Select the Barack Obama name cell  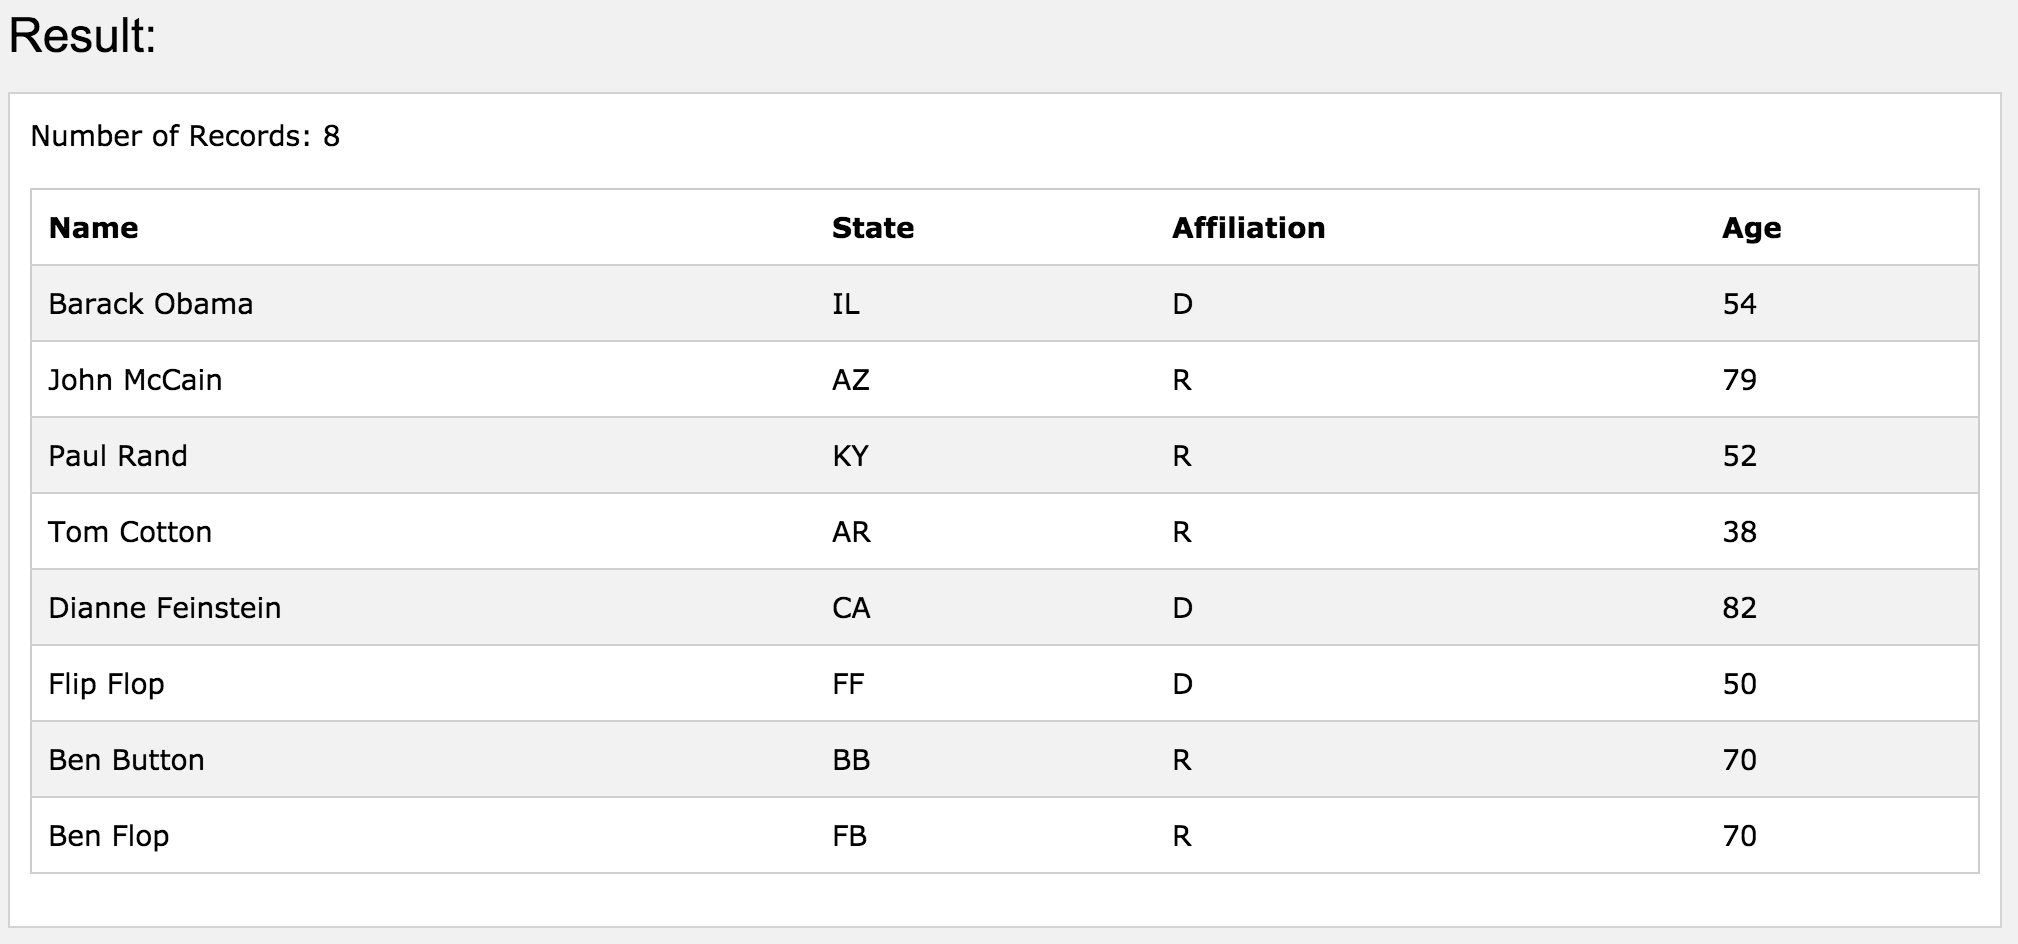151,304
